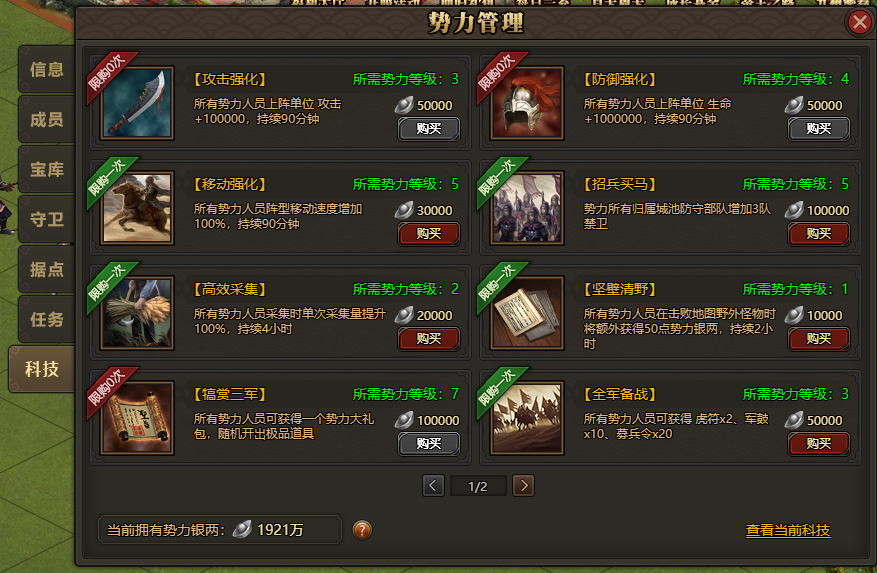Screen dimensions: 877x573
Task: Open the 成员 tab
Action: tap(47, 119)
